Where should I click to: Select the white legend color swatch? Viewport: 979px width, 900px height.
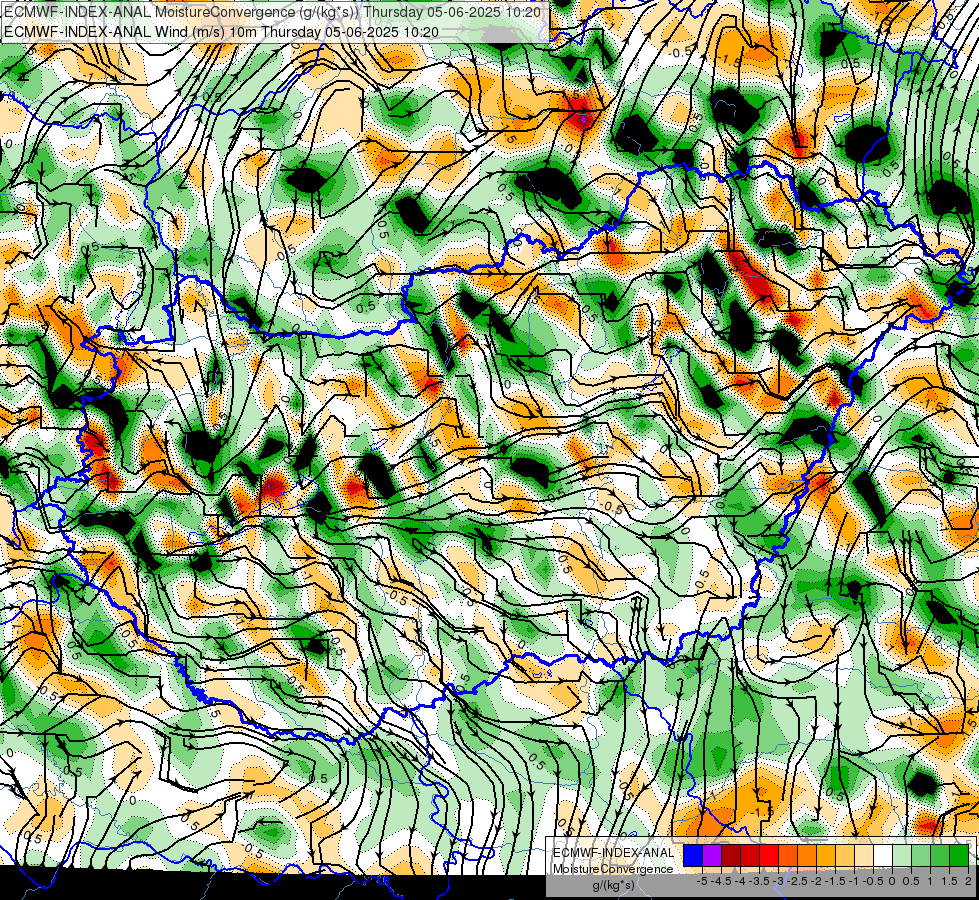point(883,855)
